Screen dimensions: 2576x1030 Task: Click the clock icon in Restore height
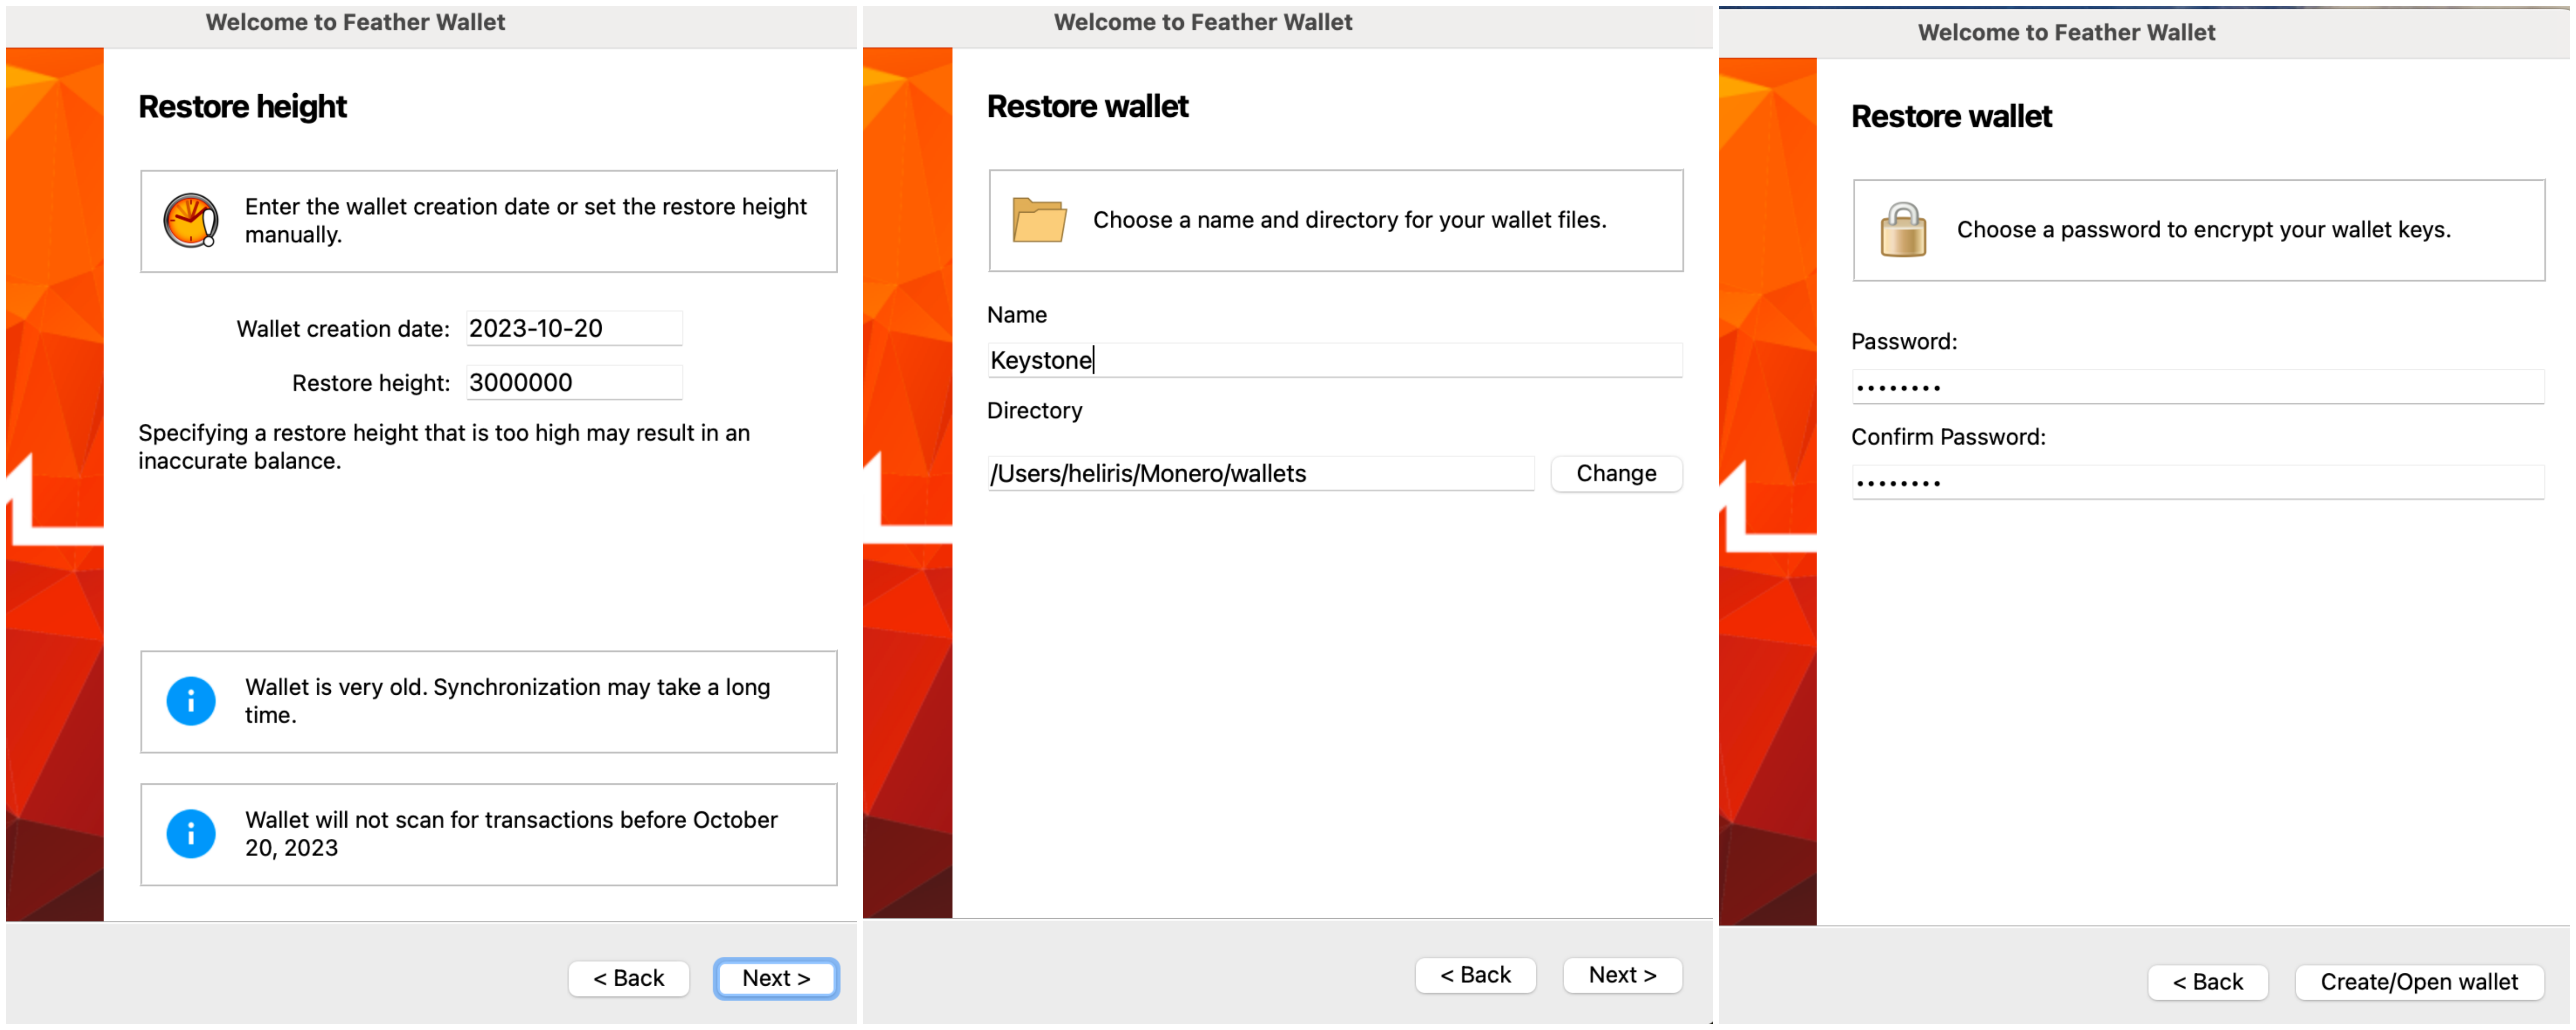[191, 220]
